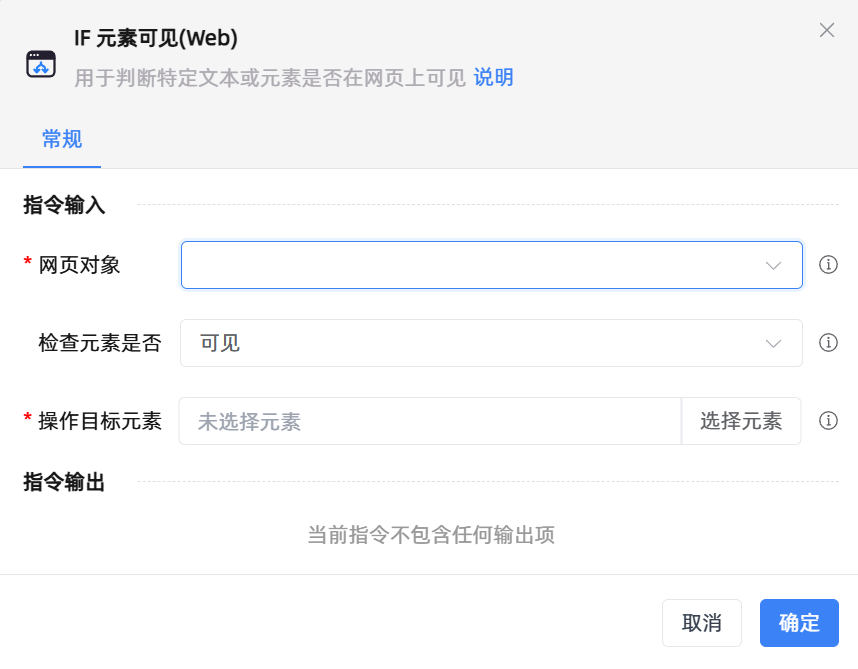Open the 网页对象 dropdown field
The height and width of the screenshot is (669, 858).
pyautogui.click(x=470, y=265)
